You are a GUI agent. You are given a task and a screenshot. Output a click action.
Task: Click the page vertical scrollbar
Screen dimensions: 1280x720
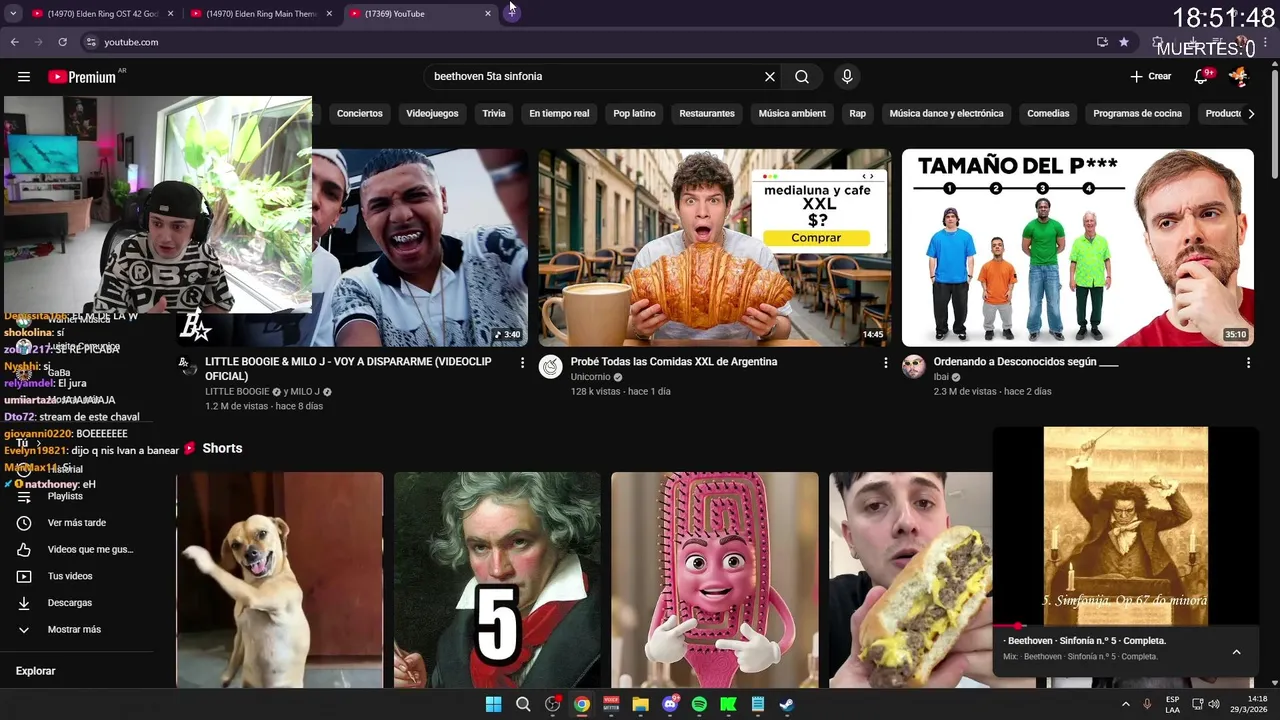pos(1273,125)
